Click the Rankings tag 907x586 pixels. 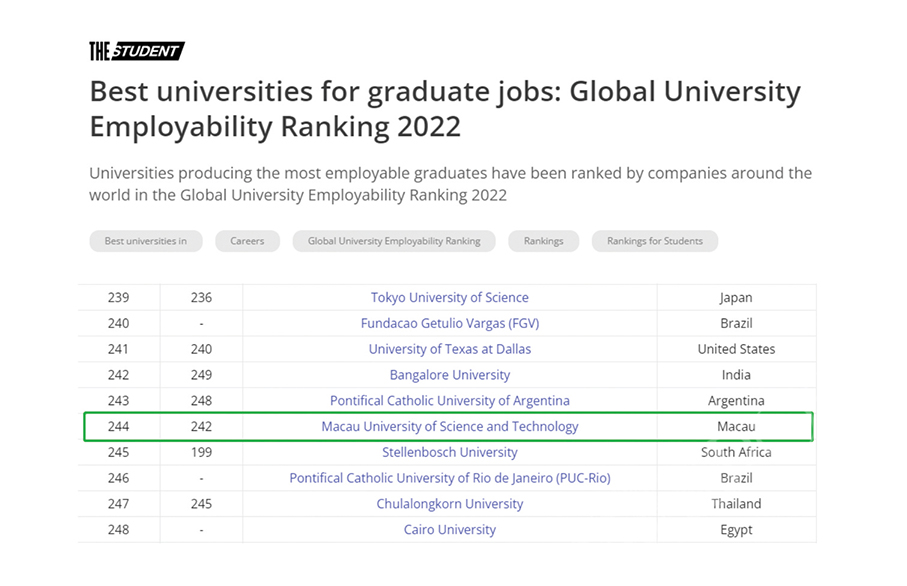click(x=543, y=241)
